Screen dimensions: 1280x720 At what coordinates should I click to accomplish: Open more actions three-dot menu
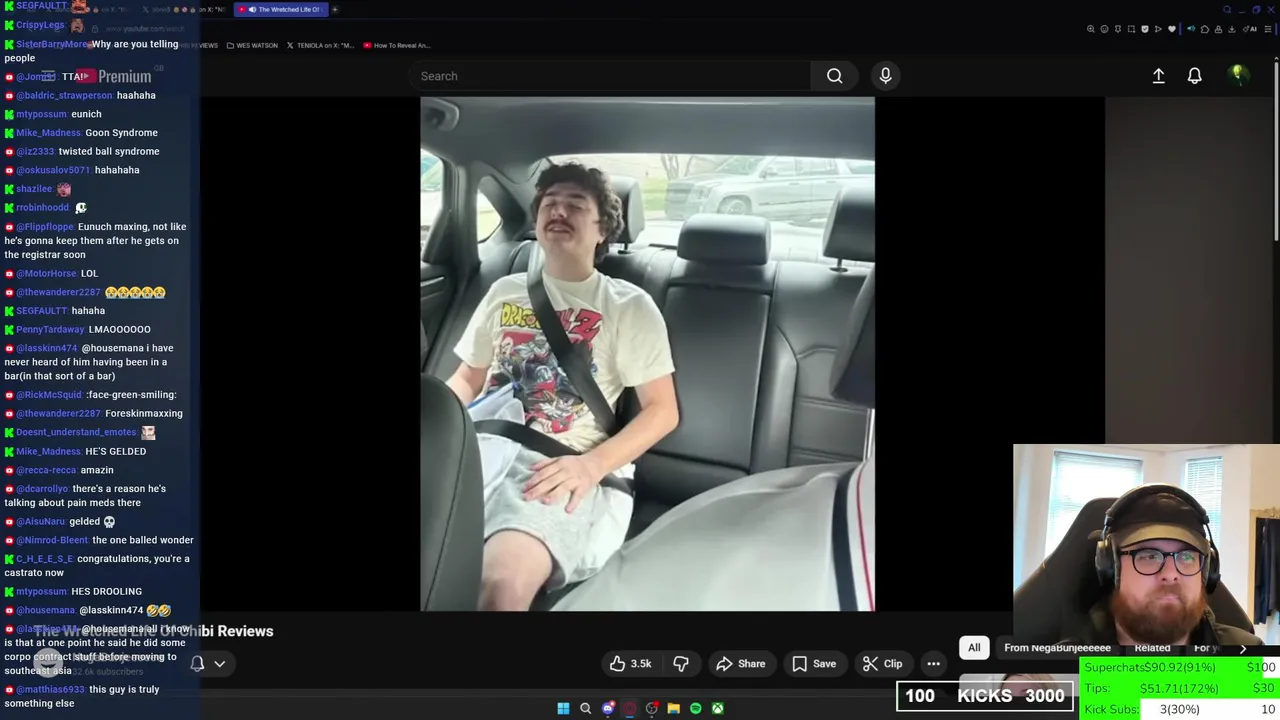coord(933,663)
